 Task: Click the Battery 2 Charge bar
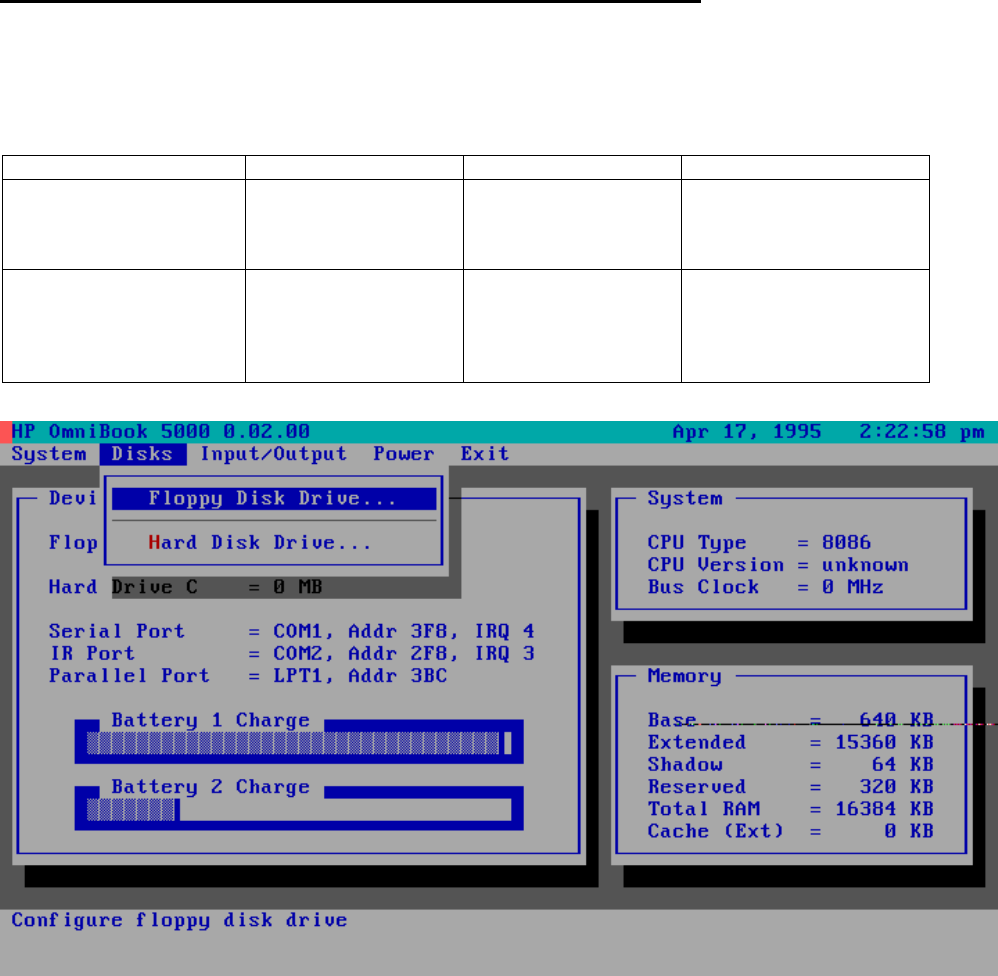pyautogui.click(x=298, y=809)
